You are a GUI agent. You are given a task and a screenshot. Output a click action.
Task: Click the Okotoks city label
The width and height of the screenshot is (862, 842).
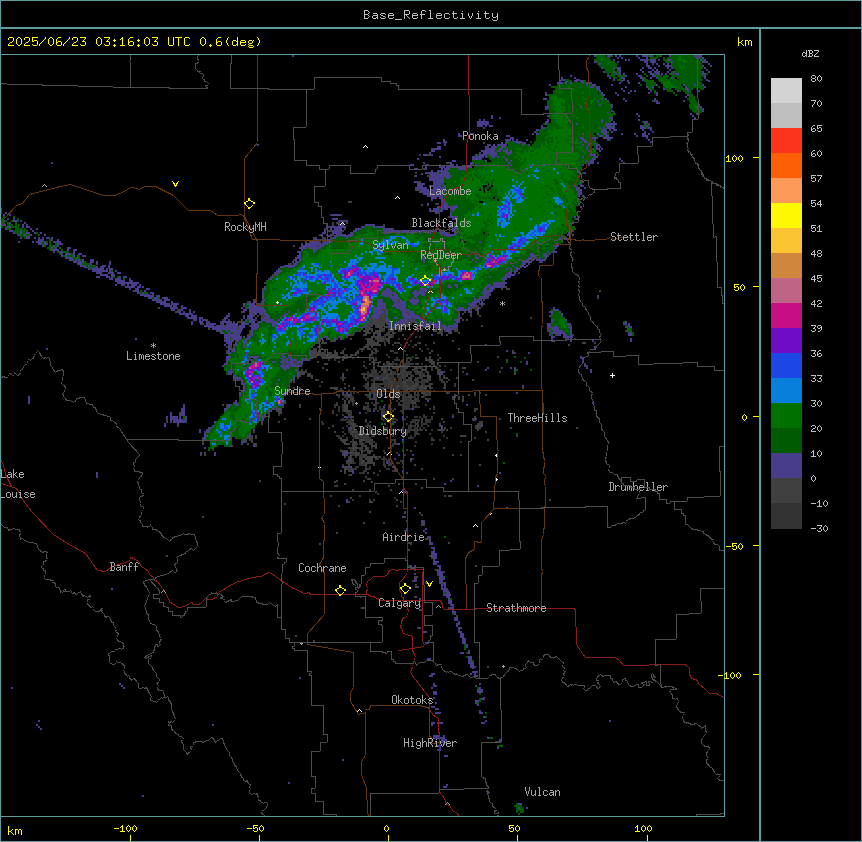[x=412, y=700]
